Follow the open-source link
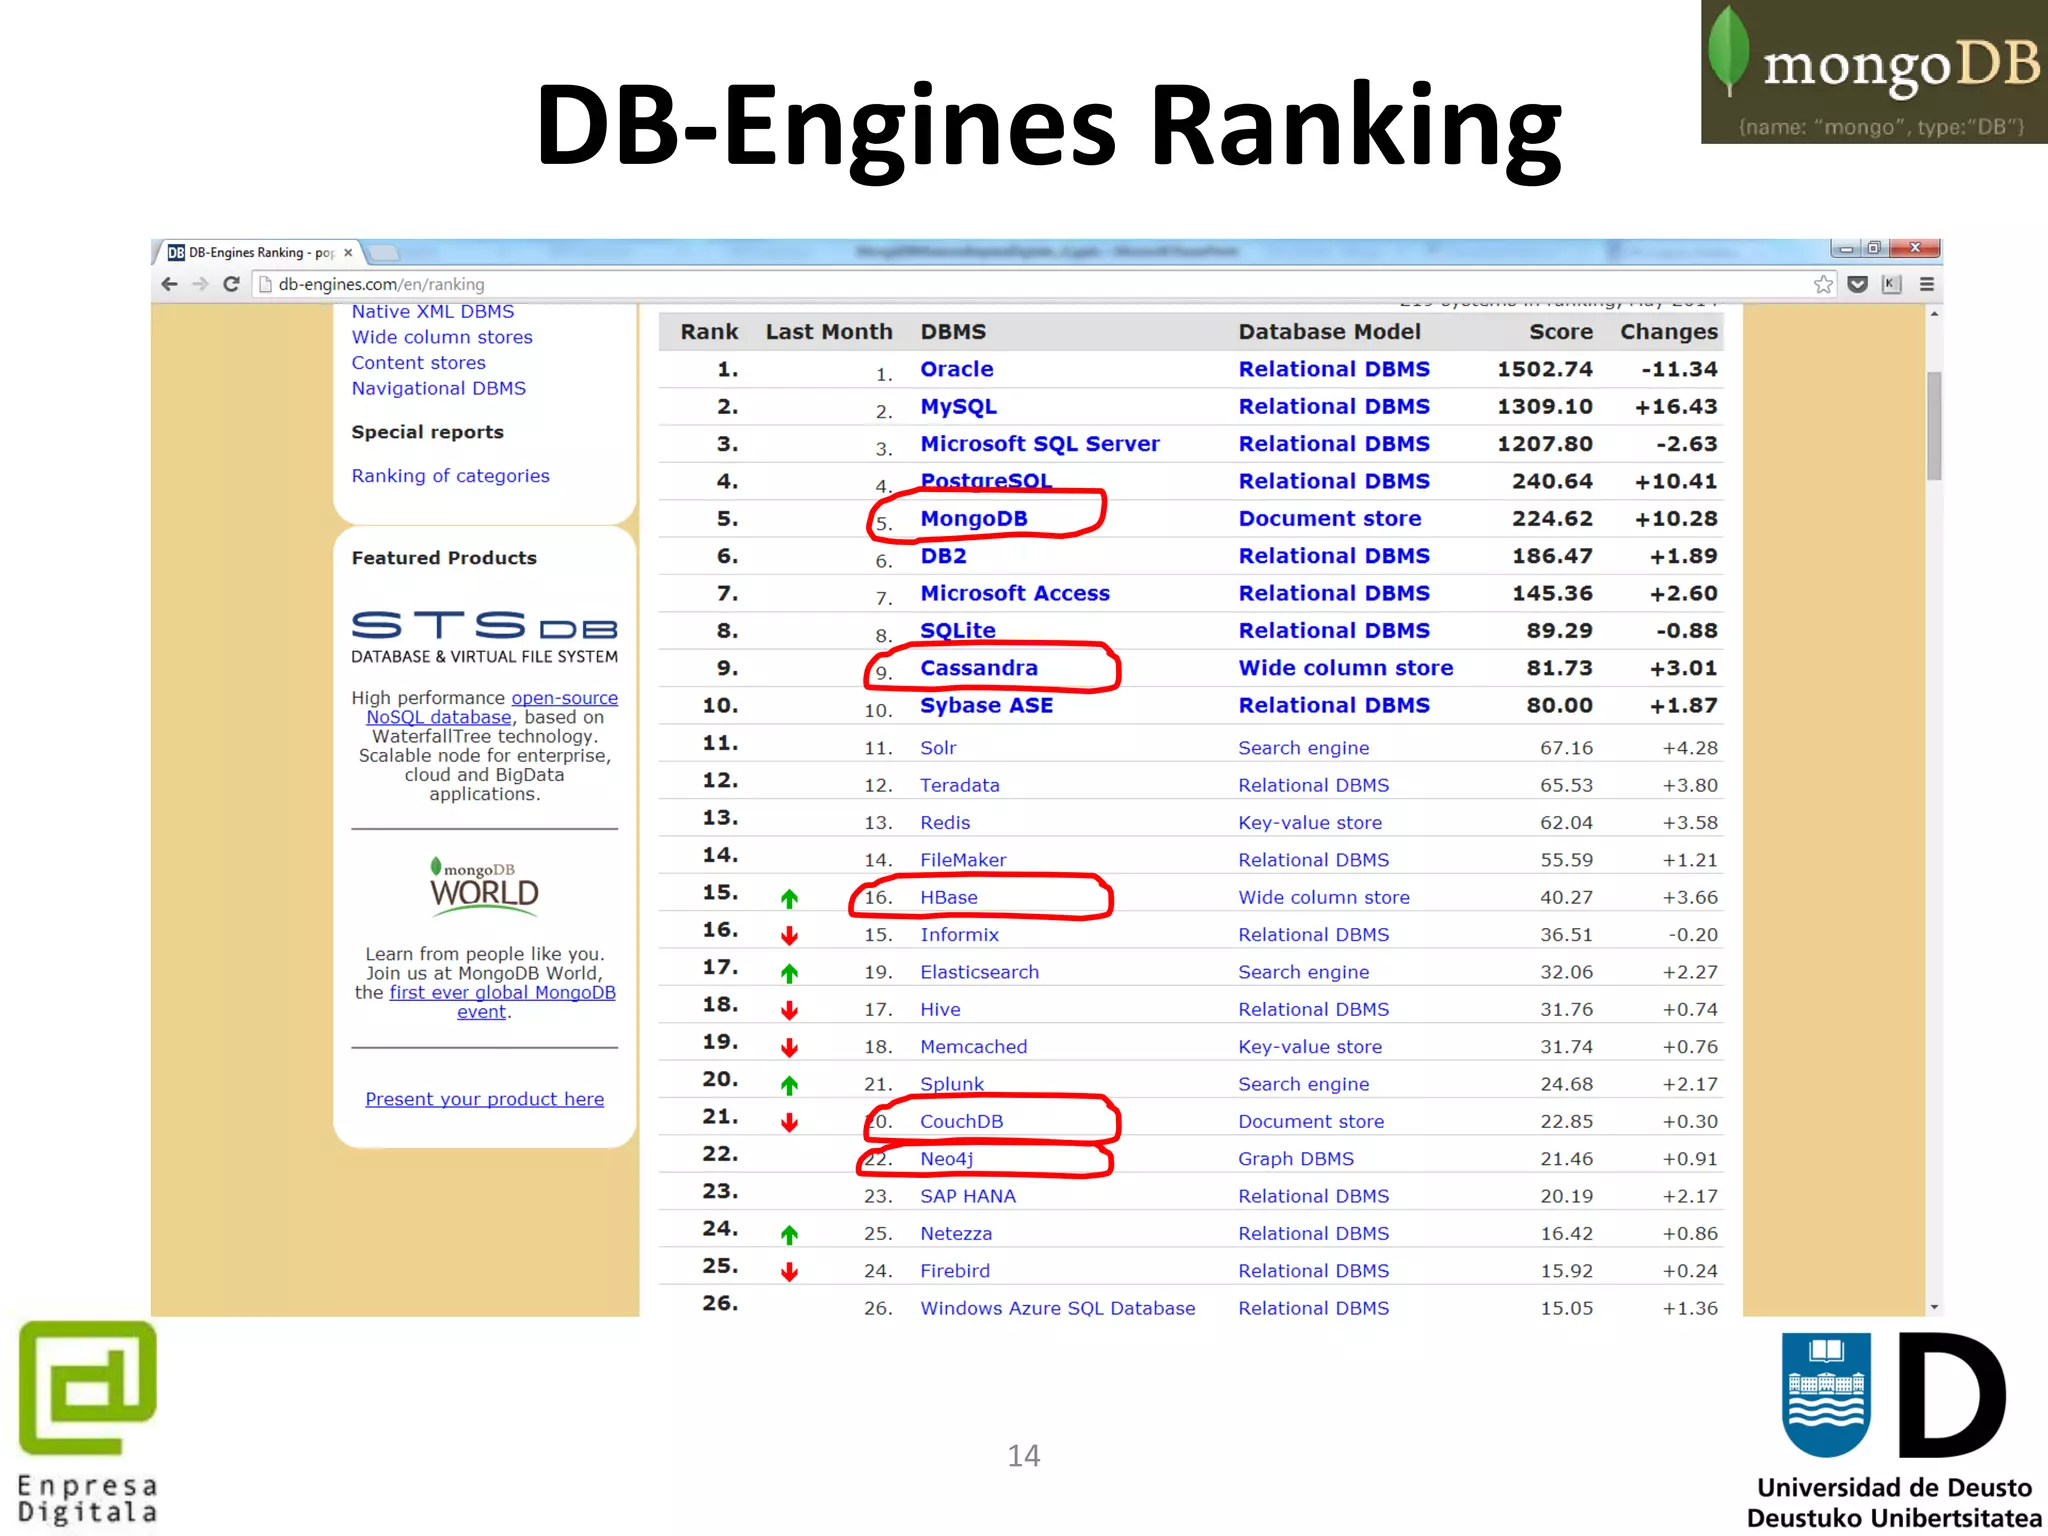Viewport: 2048px width, 1536px height. point(565,698)
